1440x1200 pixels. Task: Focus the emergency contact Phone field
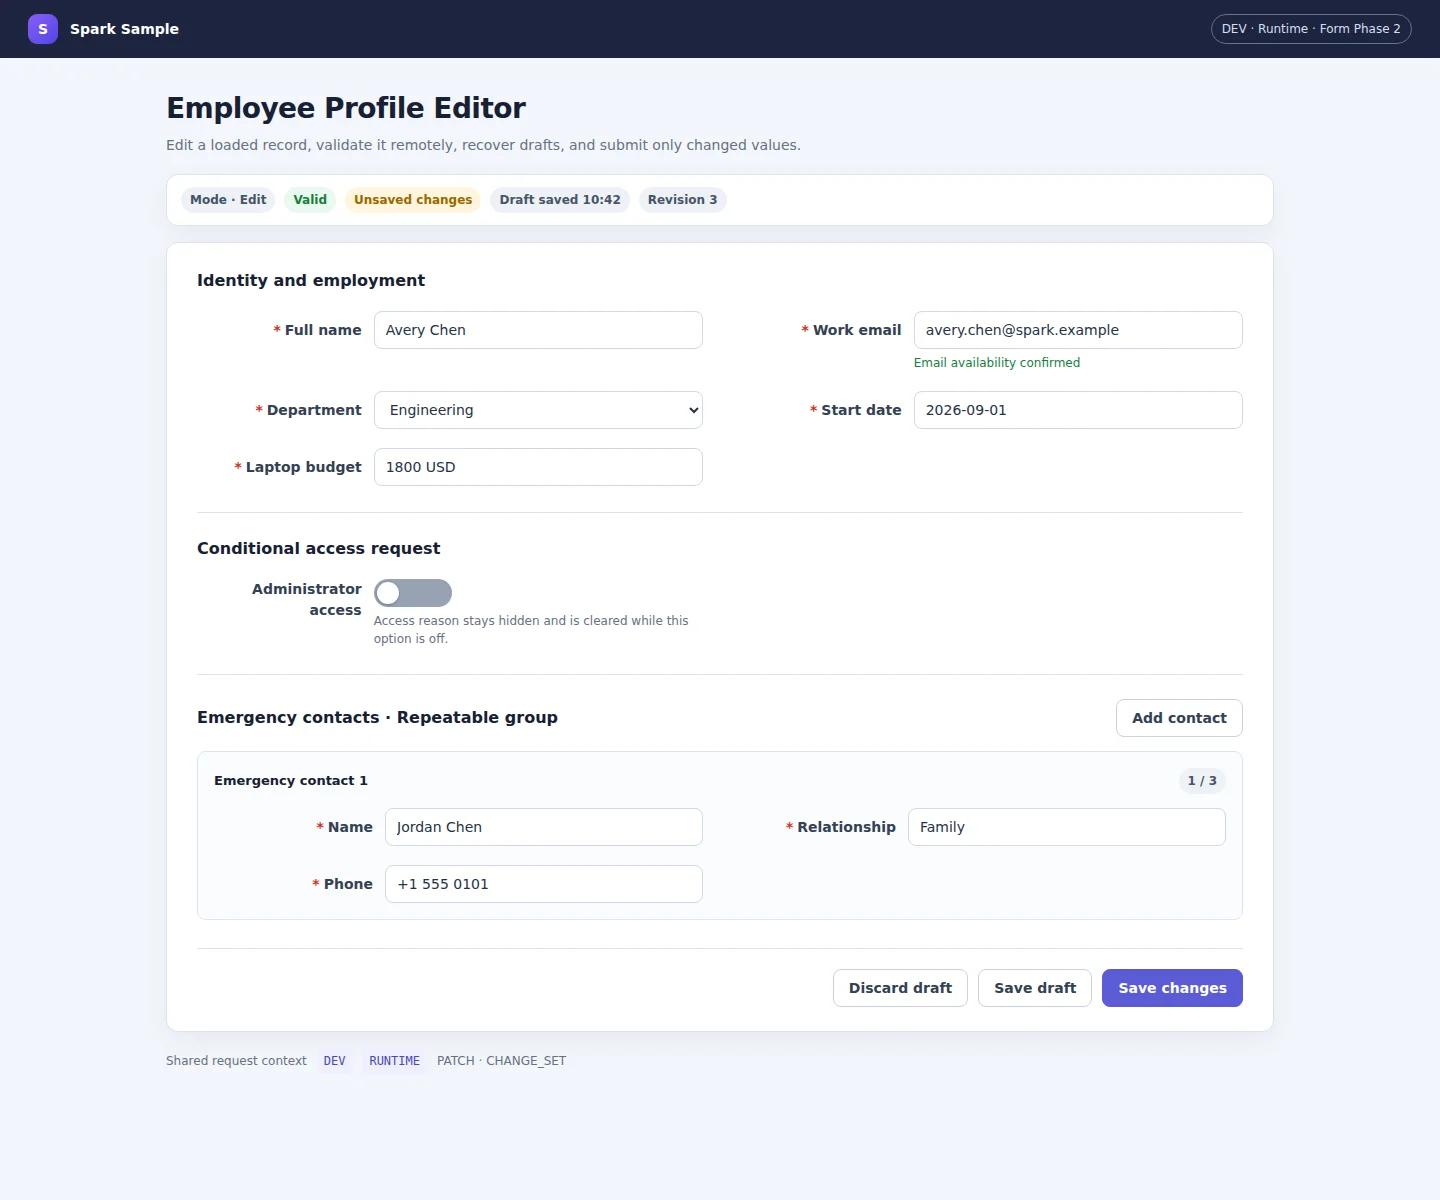(x=544, y=884)
